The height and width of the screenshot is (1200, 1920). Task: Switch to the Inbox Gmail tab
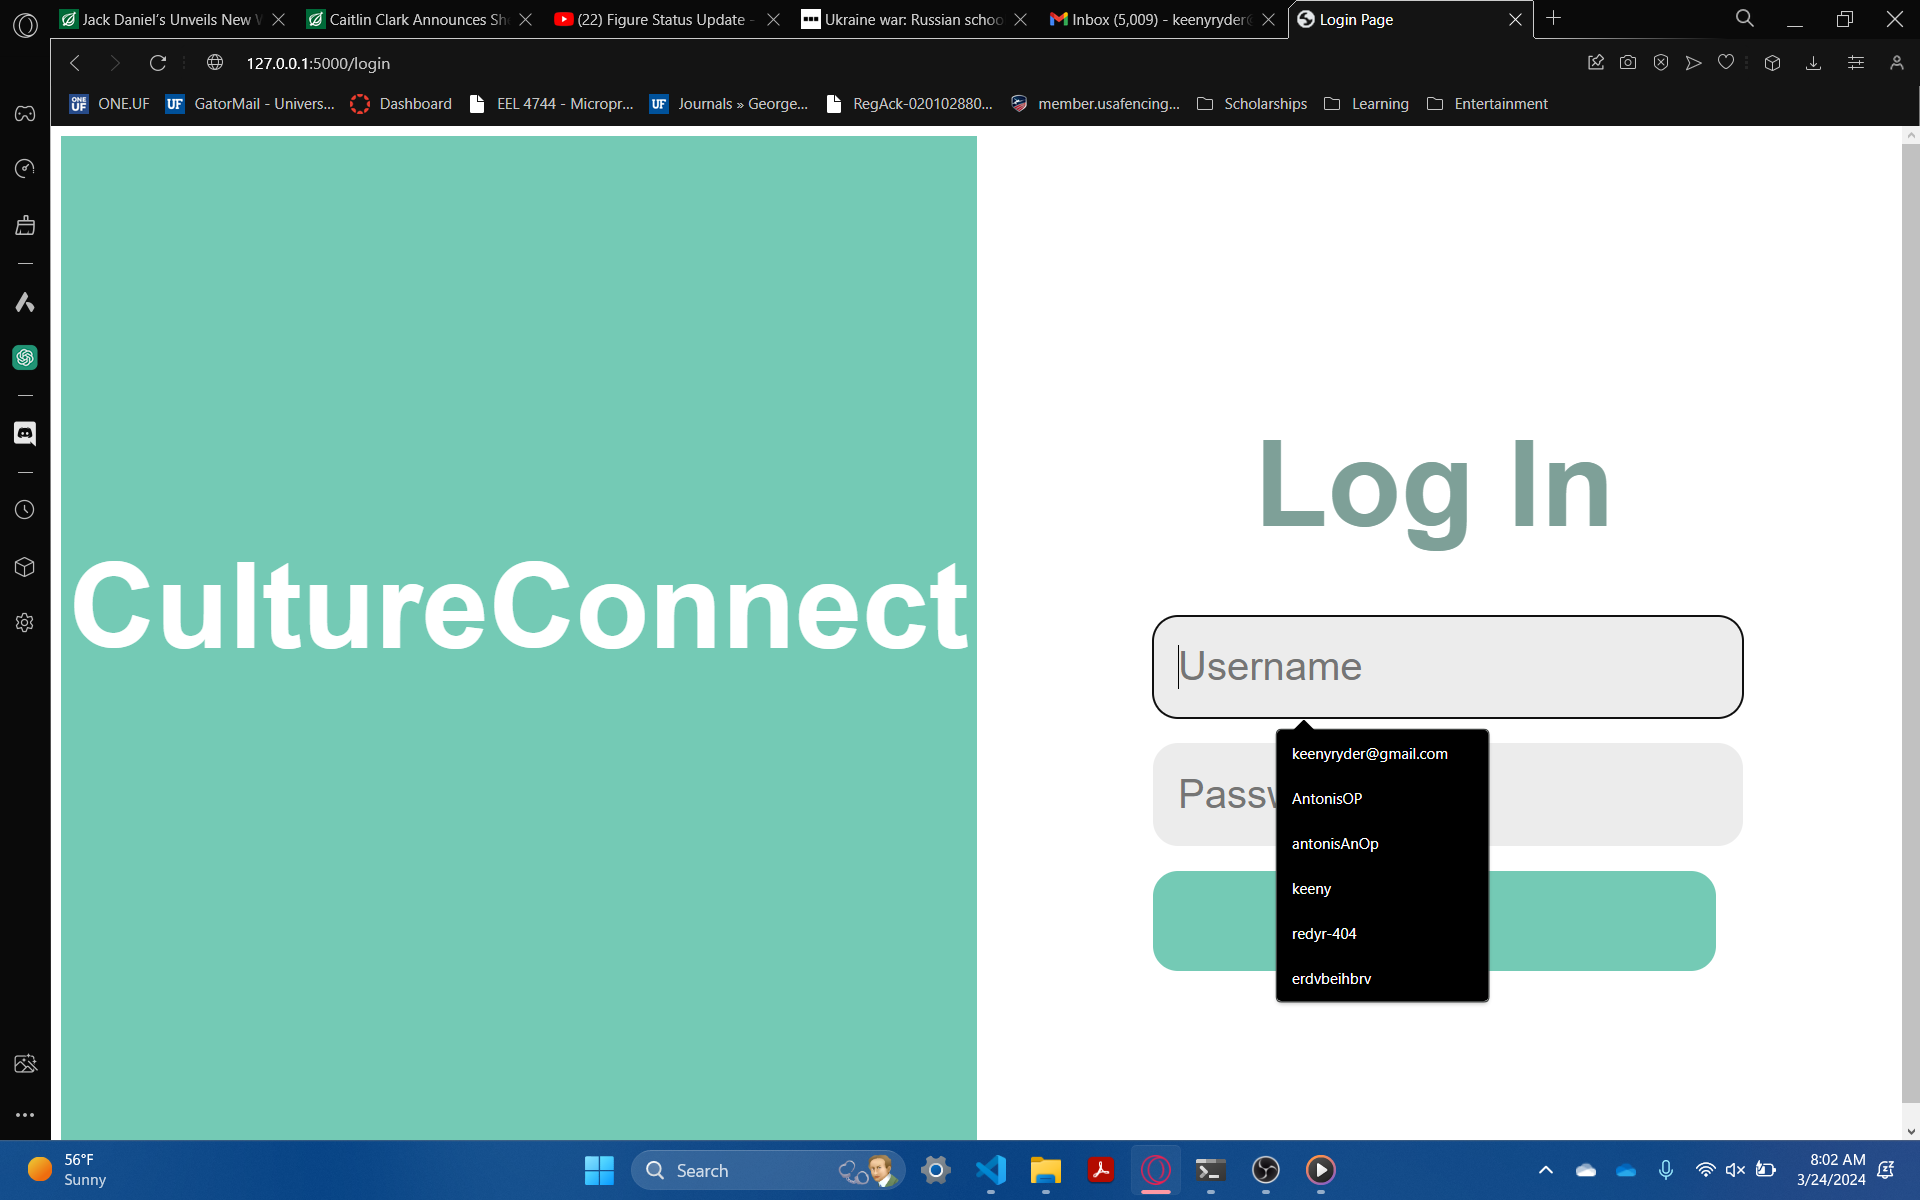tap(1158, 19)
